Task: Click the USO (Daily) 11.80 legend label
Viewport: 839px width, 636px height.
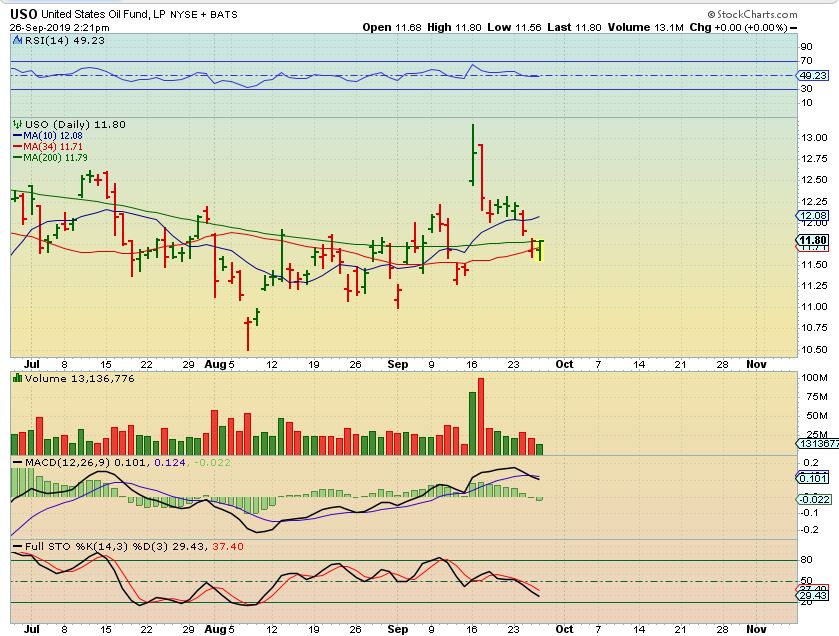Action: 75,124
